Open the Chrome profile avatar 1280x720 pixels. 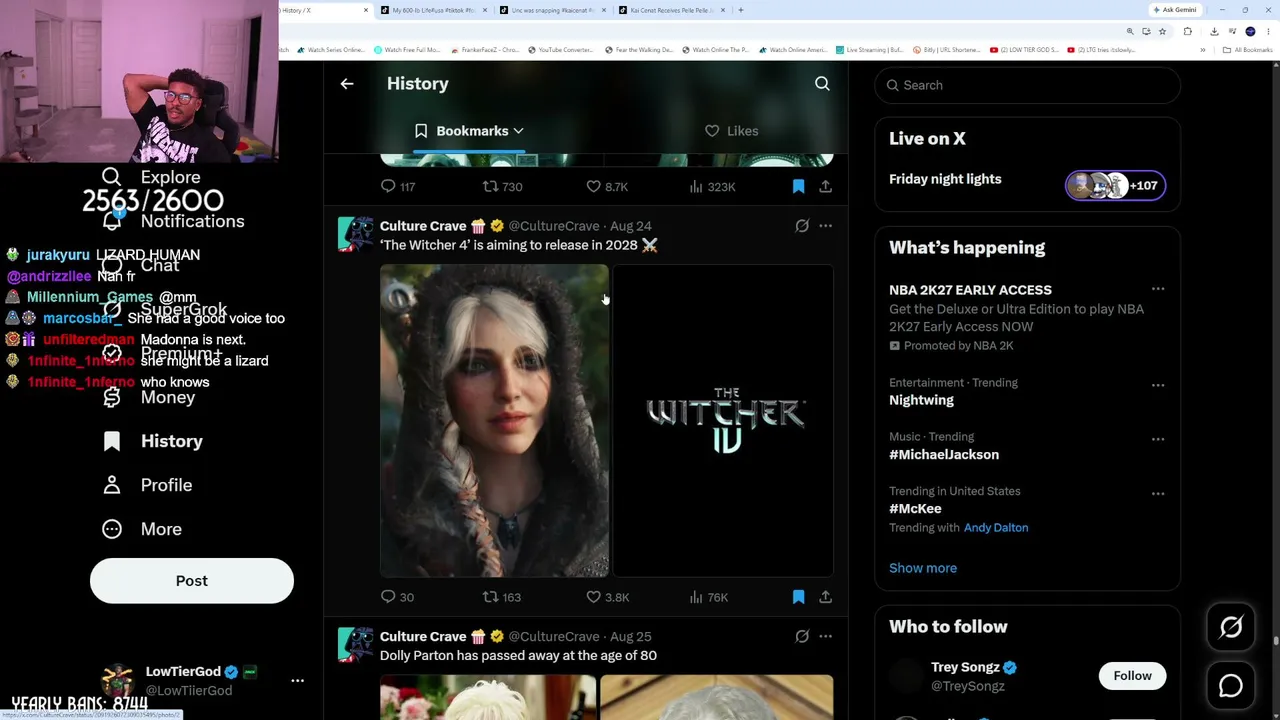[1250, 31]
